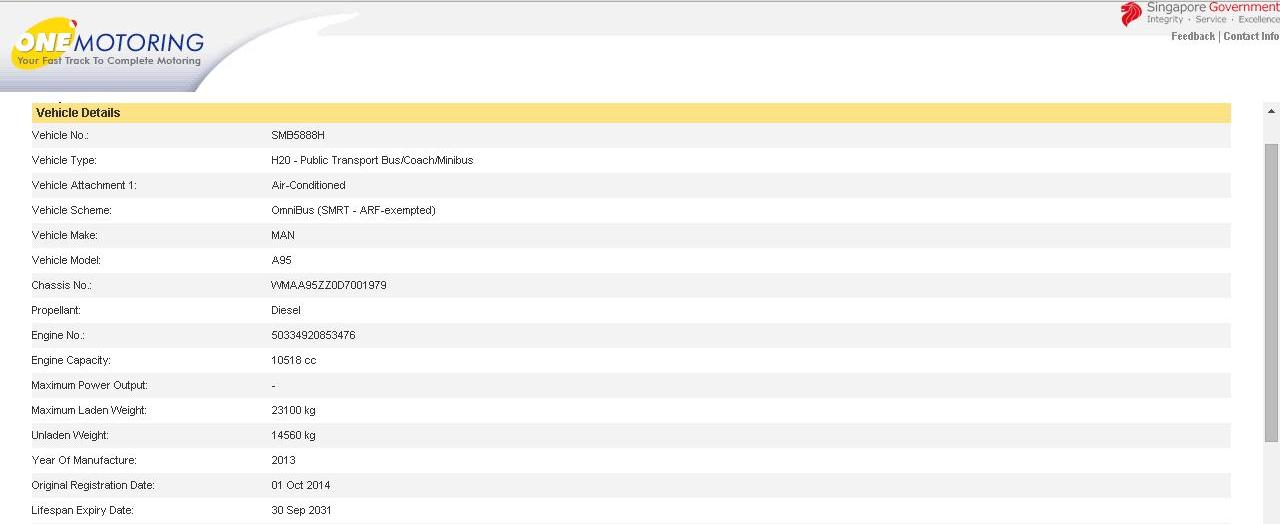Click the ONE Motoring logo
This screenshot has height=524, width=1280.
click(108, 46)
